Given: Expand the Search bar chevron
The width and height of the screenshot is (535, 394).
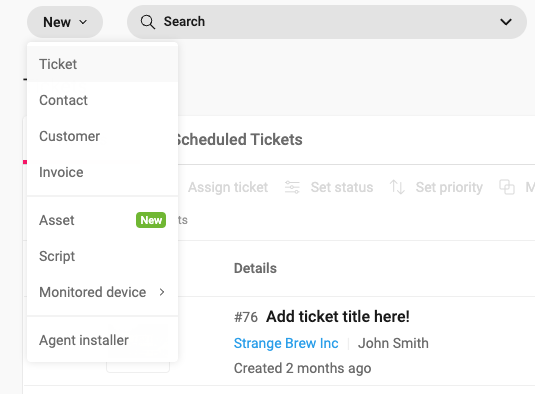Looking at the screenshot, I should [x=506, y=22].
